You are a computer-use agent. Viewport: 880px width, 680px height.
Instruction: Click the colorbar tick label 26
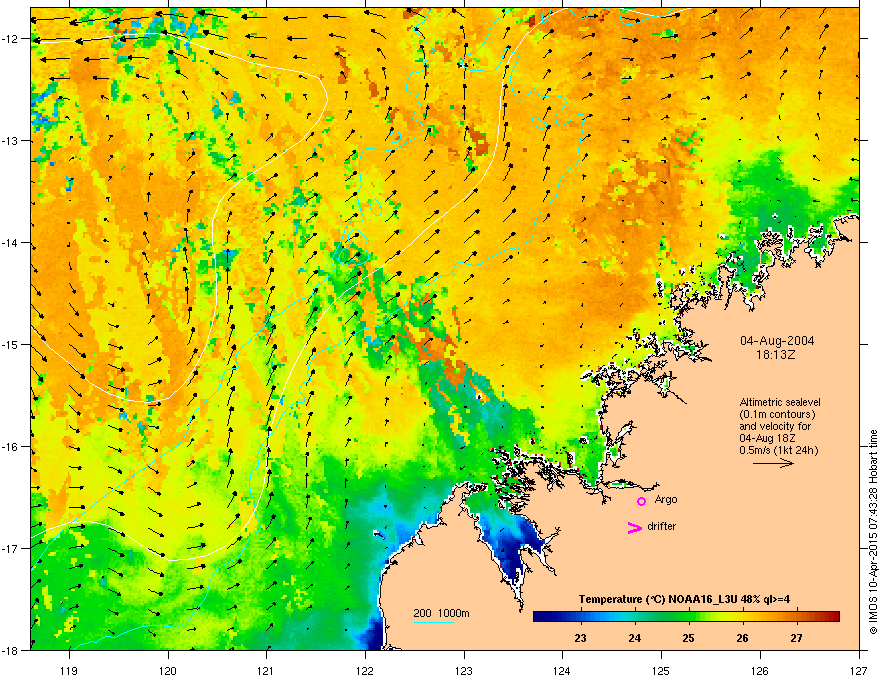tap(742, 638)
